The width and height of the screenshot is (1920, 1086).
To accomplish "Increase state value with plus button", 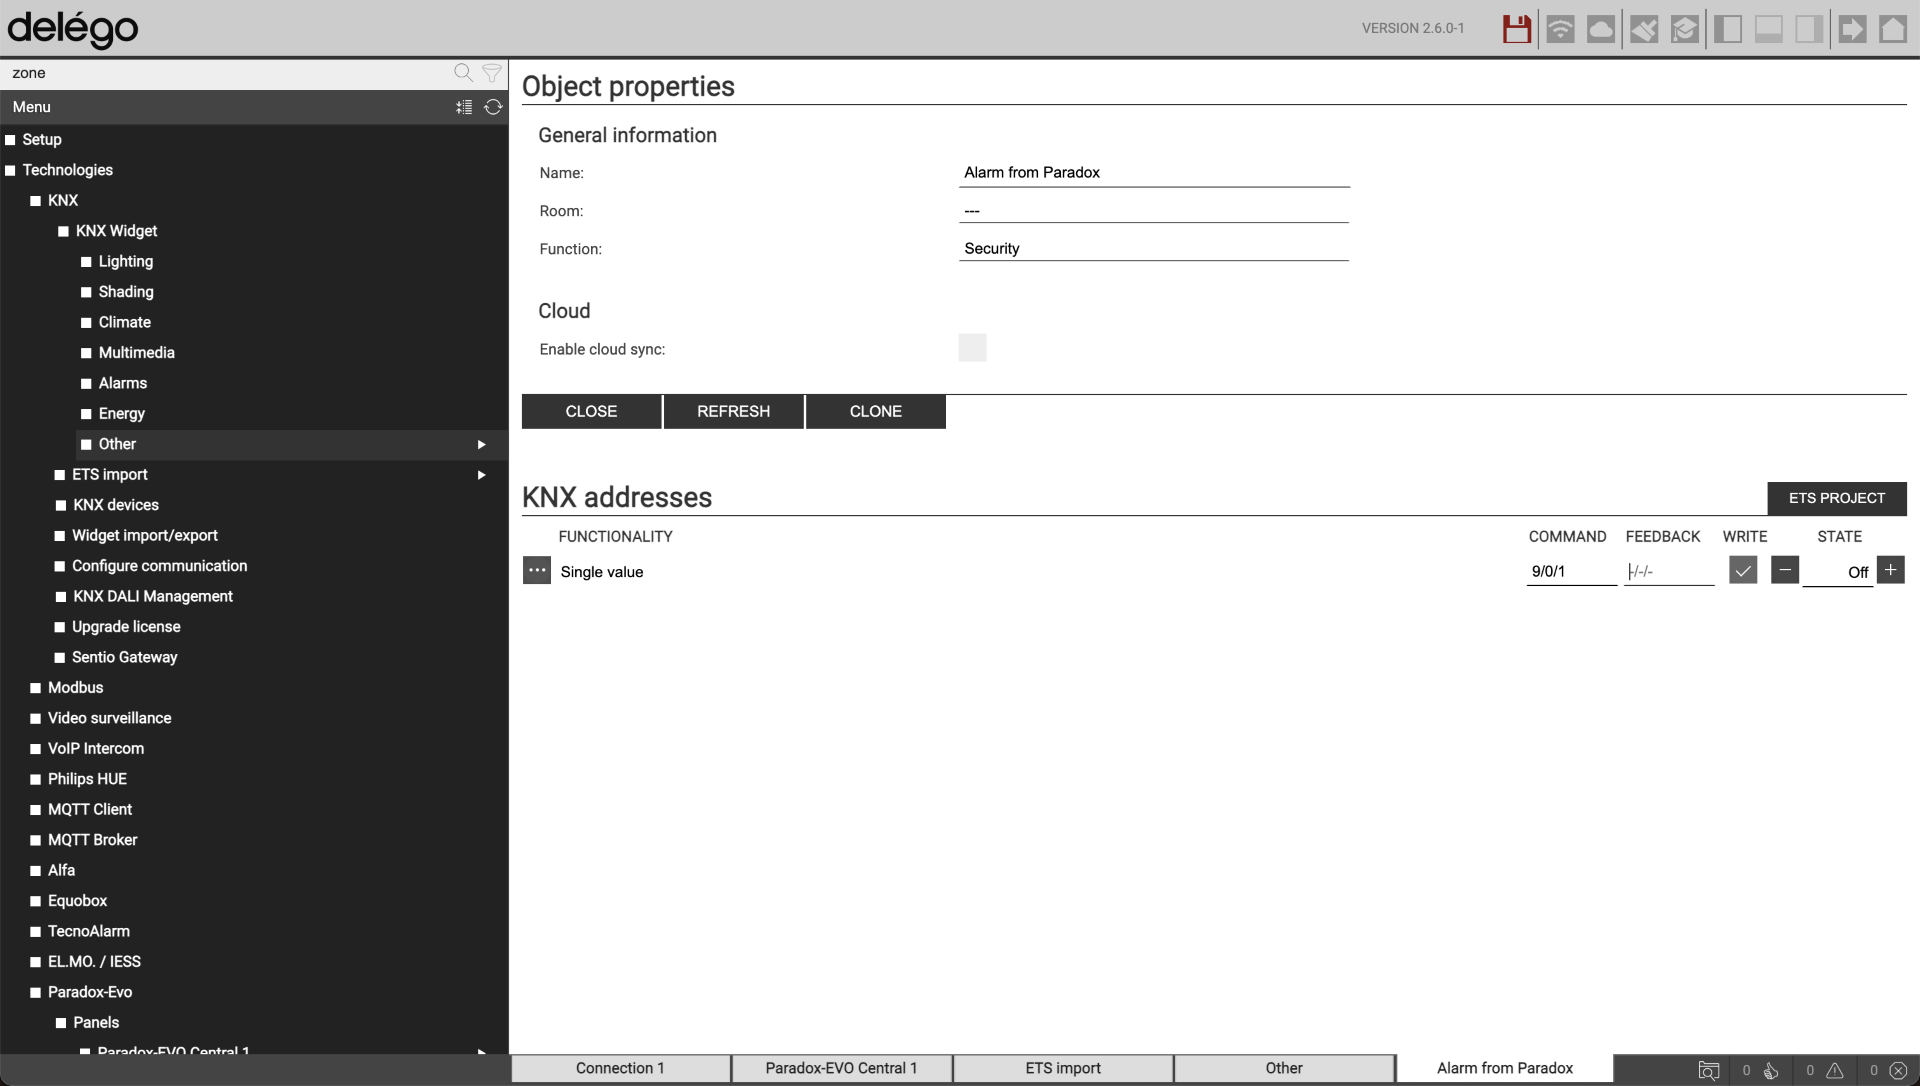I will [1890, 570].
